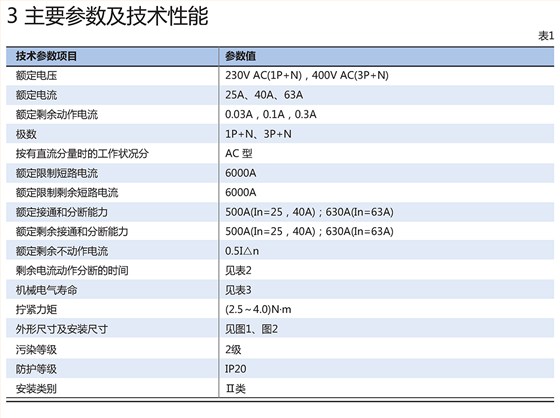
Task: Open the 见表3 reference text
Action: coord(238,290)
